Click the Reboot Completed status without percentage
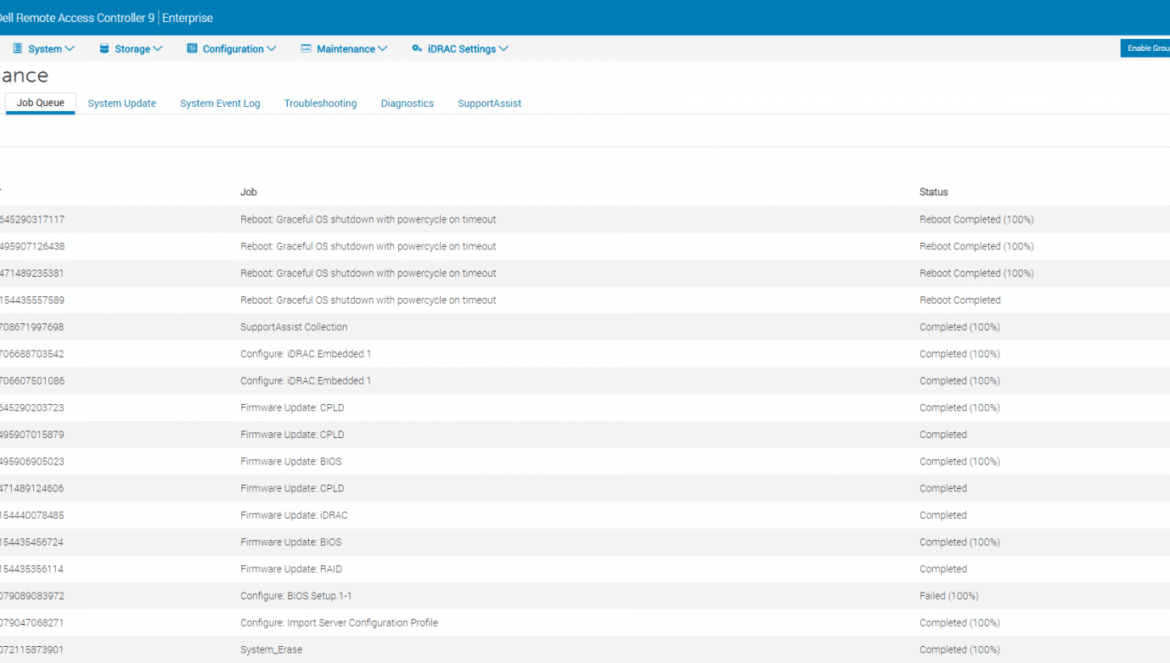The height and width of the screenshot is (663, 1170). pos(960,300)
